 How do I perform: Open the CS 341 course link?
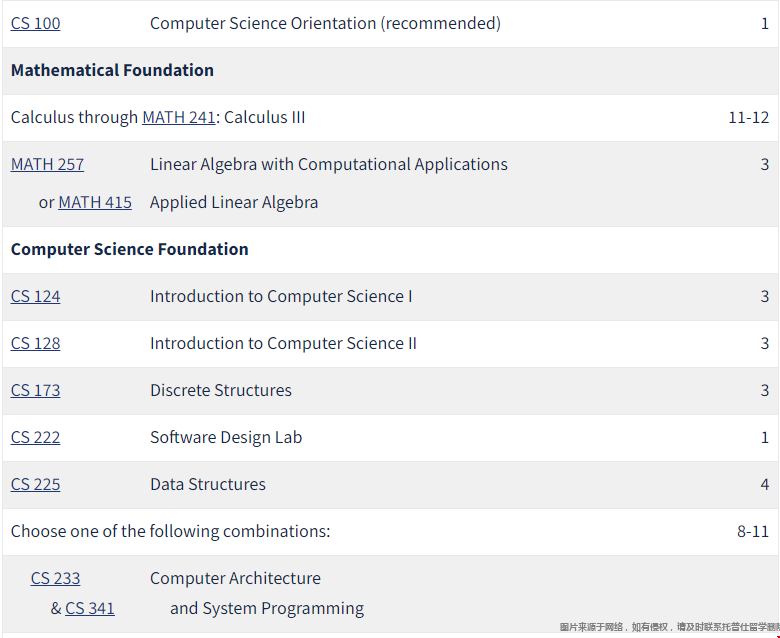(x=90, y=609)
